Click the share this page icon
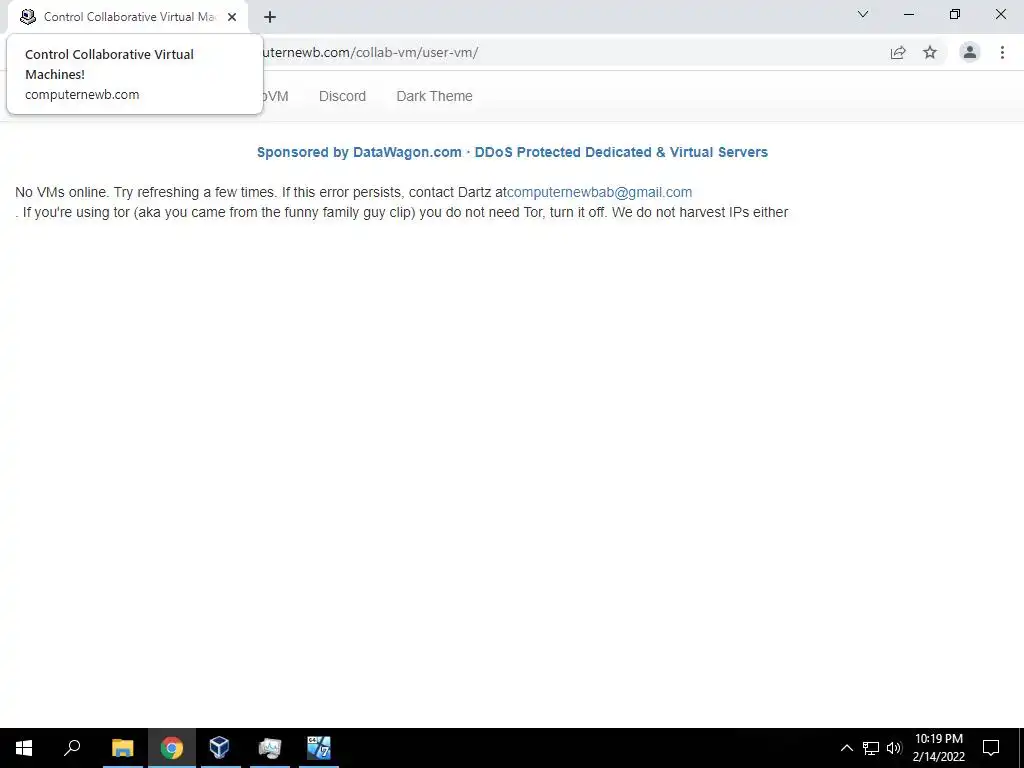1024x768 pixels. [898, 53]
